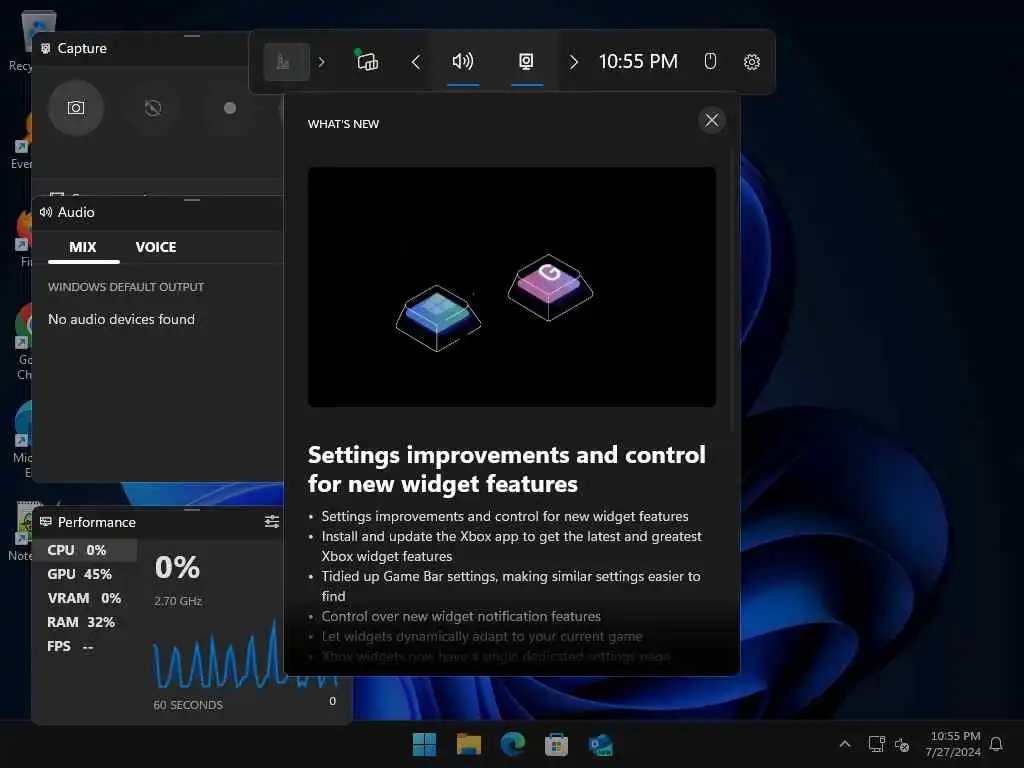Click the Audio widget speaker icon

[x=46, y=212]
